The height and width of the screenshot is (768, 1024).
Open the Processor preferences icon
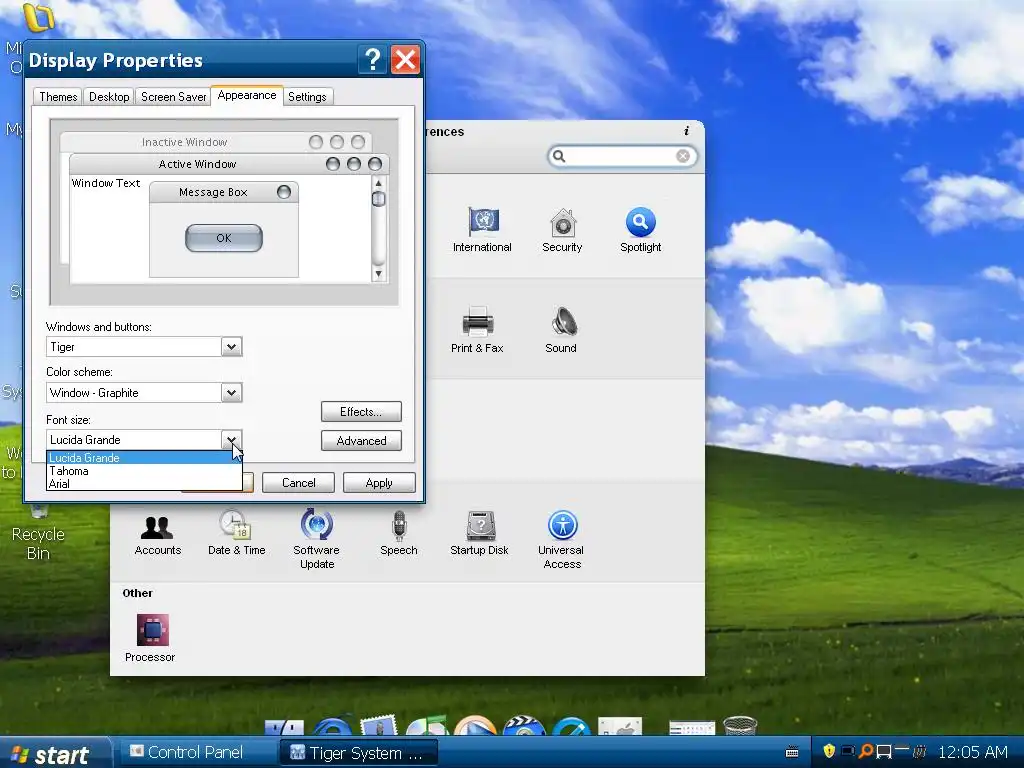tap(153, 630)
